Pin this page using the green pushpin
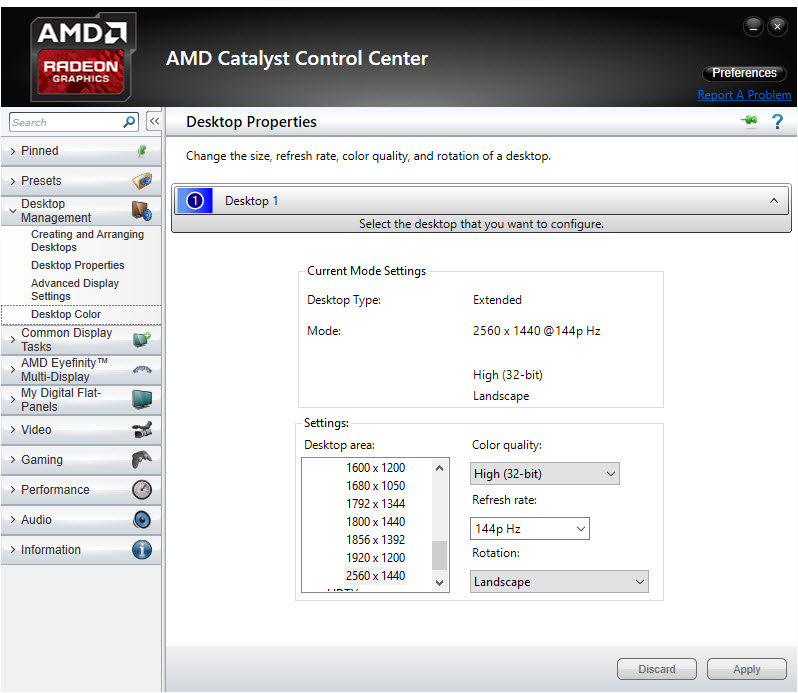 coord(749,121)
